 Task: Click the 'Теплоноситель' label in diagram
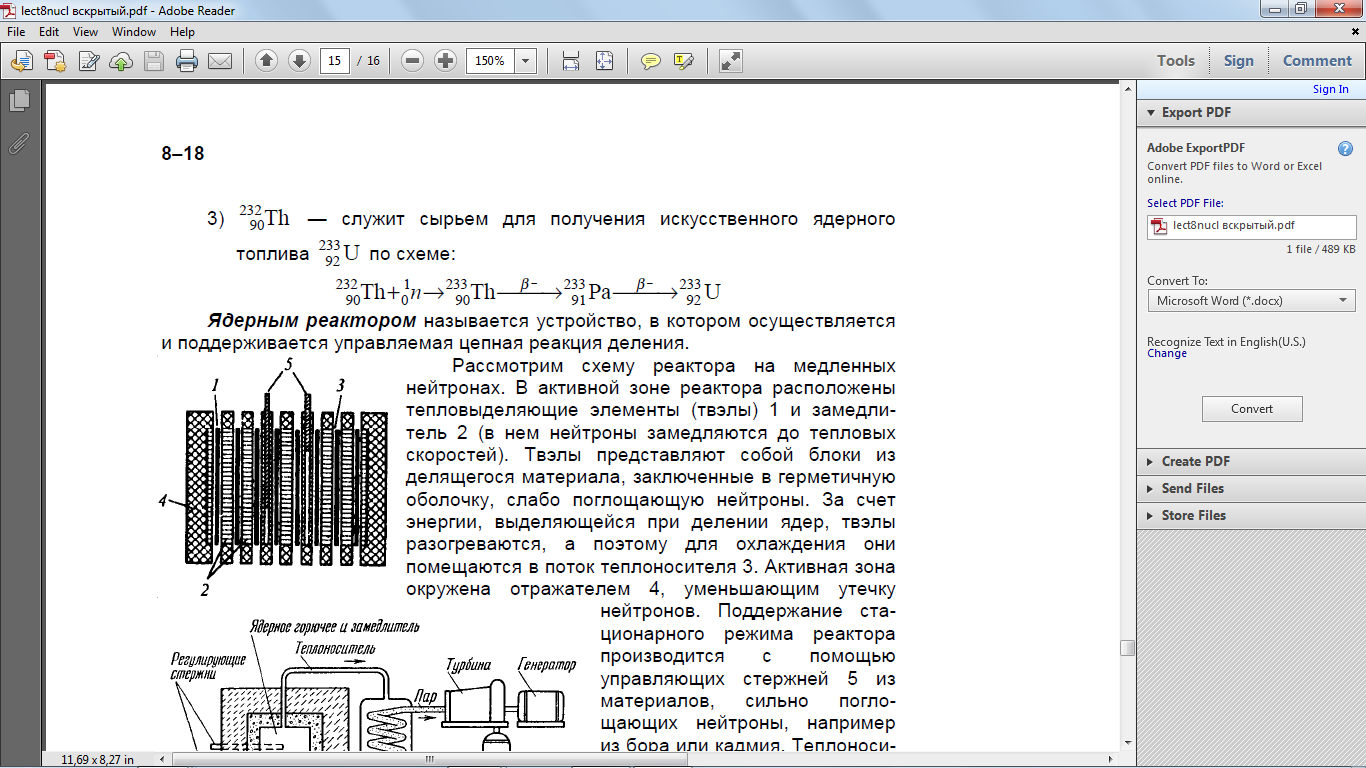pyautogui.click(x=335, y=647)
